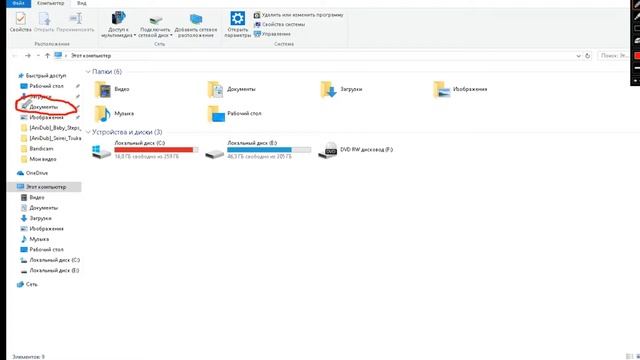Click the Bandicam red record button
Screen dimensions: 640x360
coord(637,55)
